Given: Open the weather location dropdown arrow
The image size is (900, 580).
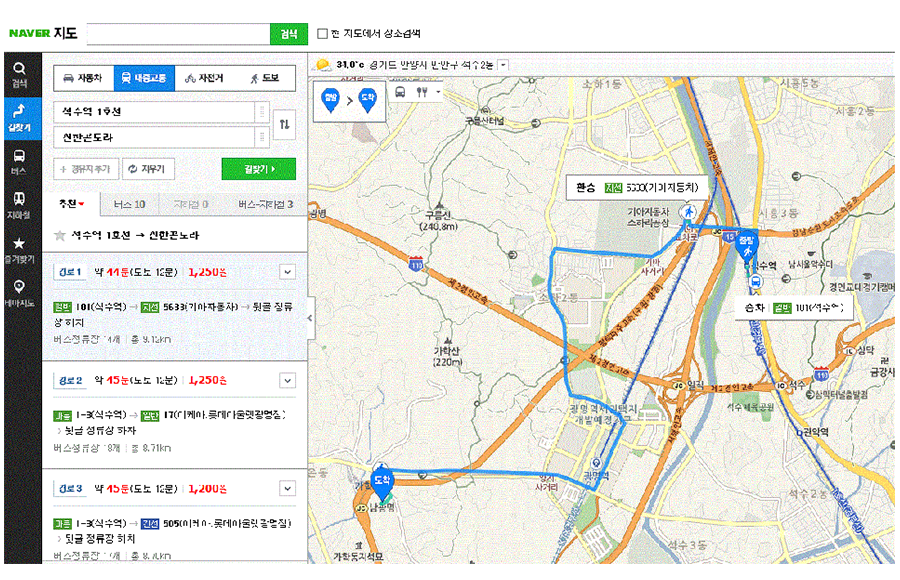Looking at the screenshot, I should point(503,65).
